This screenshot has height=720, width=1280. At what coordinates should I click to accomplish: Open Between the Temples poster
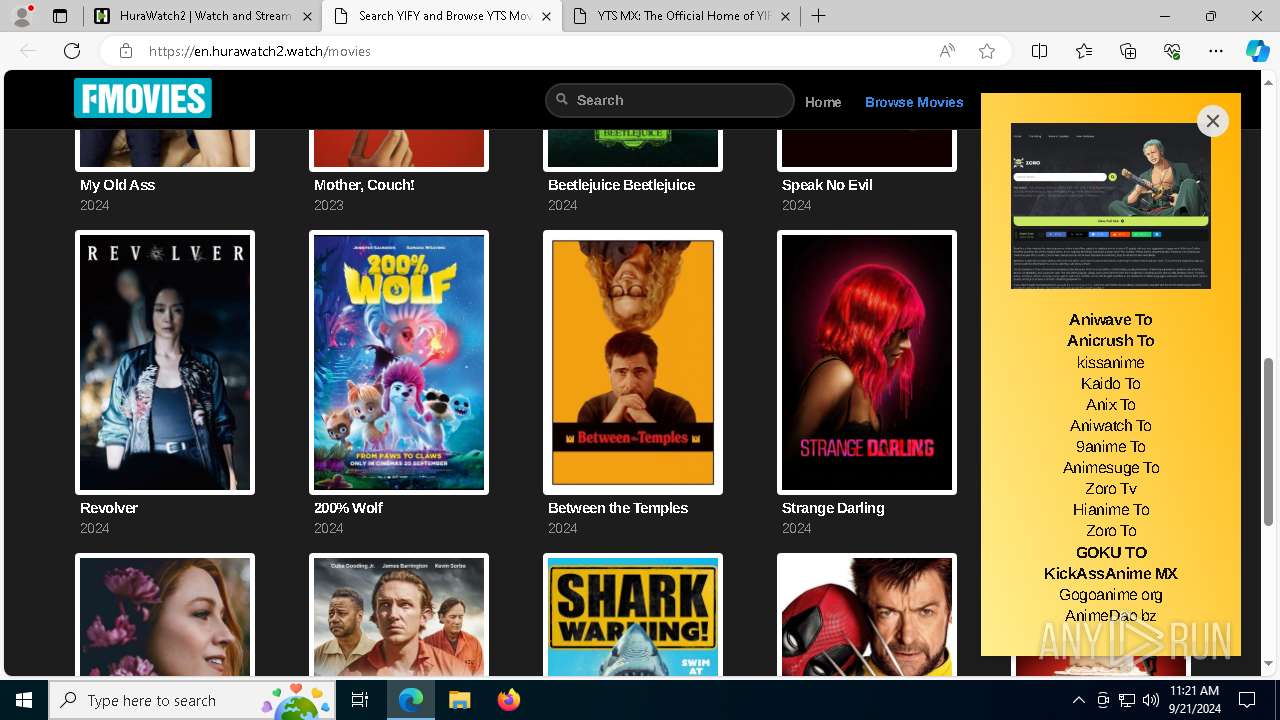[x=633, y=362]
